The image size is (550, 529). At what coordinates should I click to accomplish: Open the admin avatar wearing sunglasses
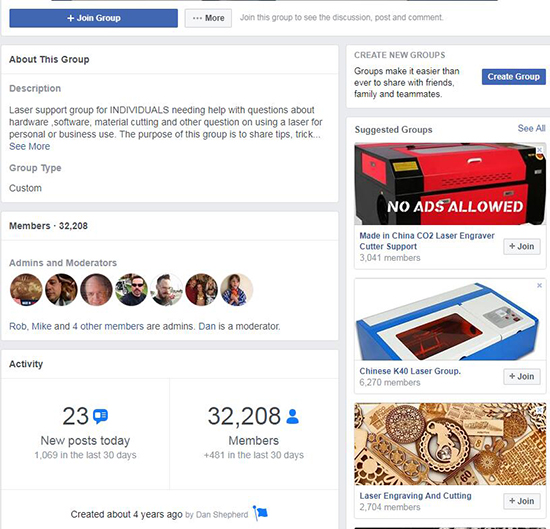(x=132, y=290)
